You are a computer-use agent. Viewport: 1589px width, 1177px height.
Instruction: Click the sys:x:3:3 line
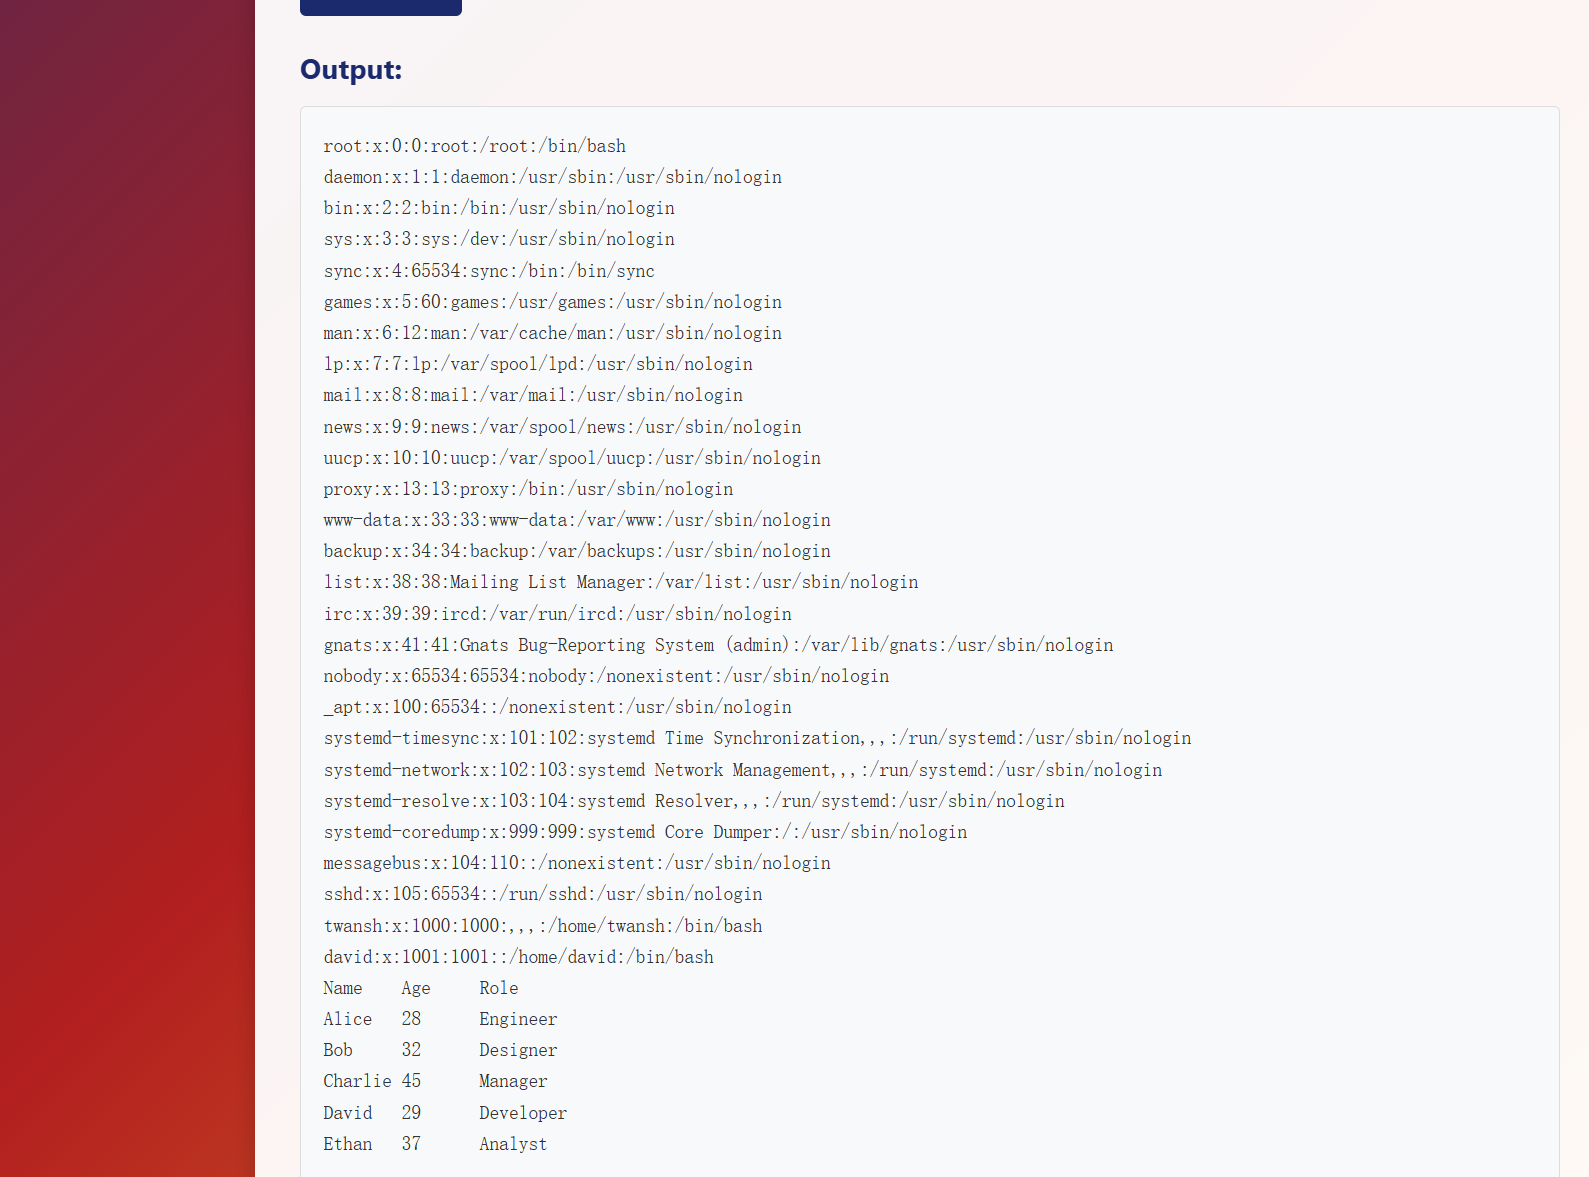pyautogui.click(x=499, y=239)
